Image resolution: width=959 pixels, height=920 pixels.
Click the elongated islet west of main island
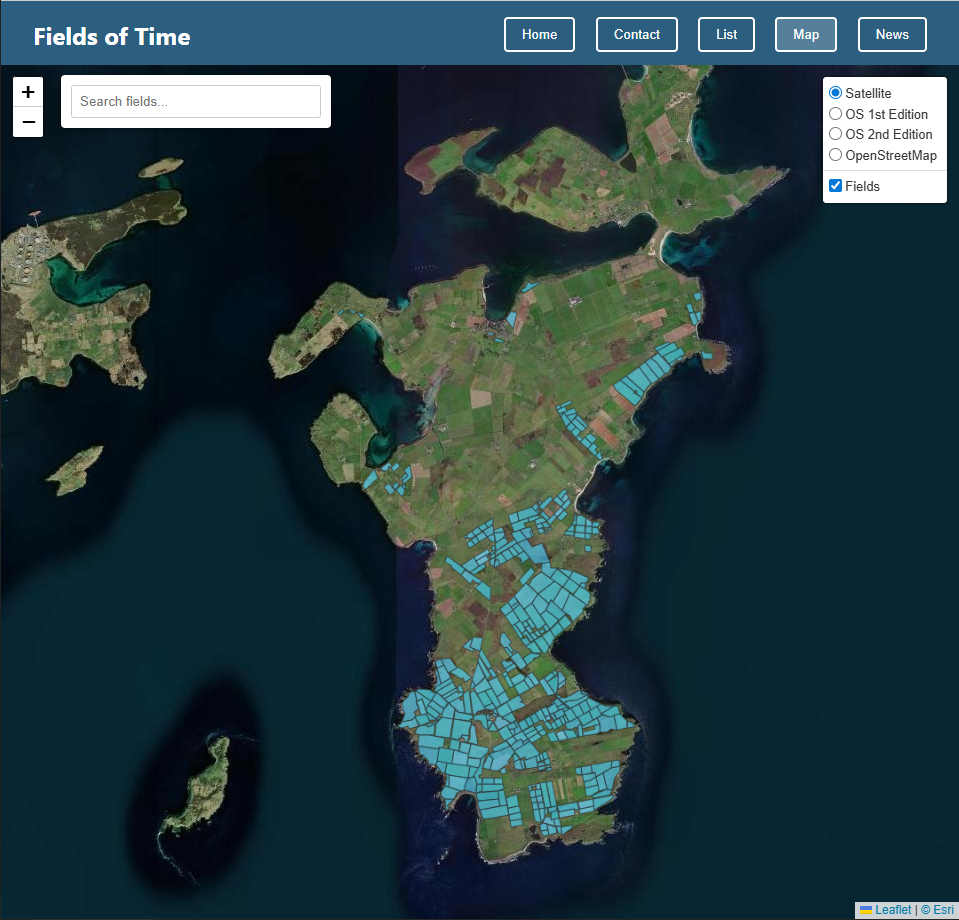pyautogui.click(x=76, y=469)
